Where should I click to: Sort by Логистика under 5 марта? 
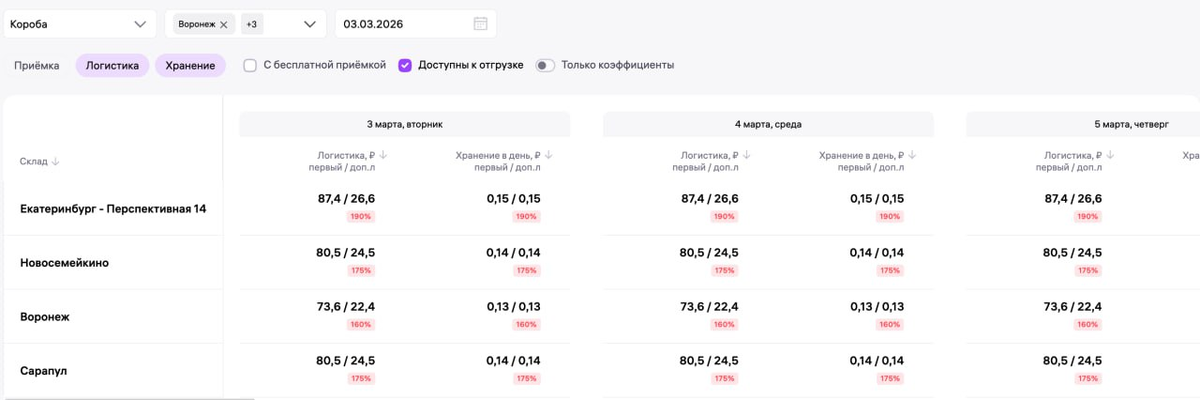(1111, 155)
